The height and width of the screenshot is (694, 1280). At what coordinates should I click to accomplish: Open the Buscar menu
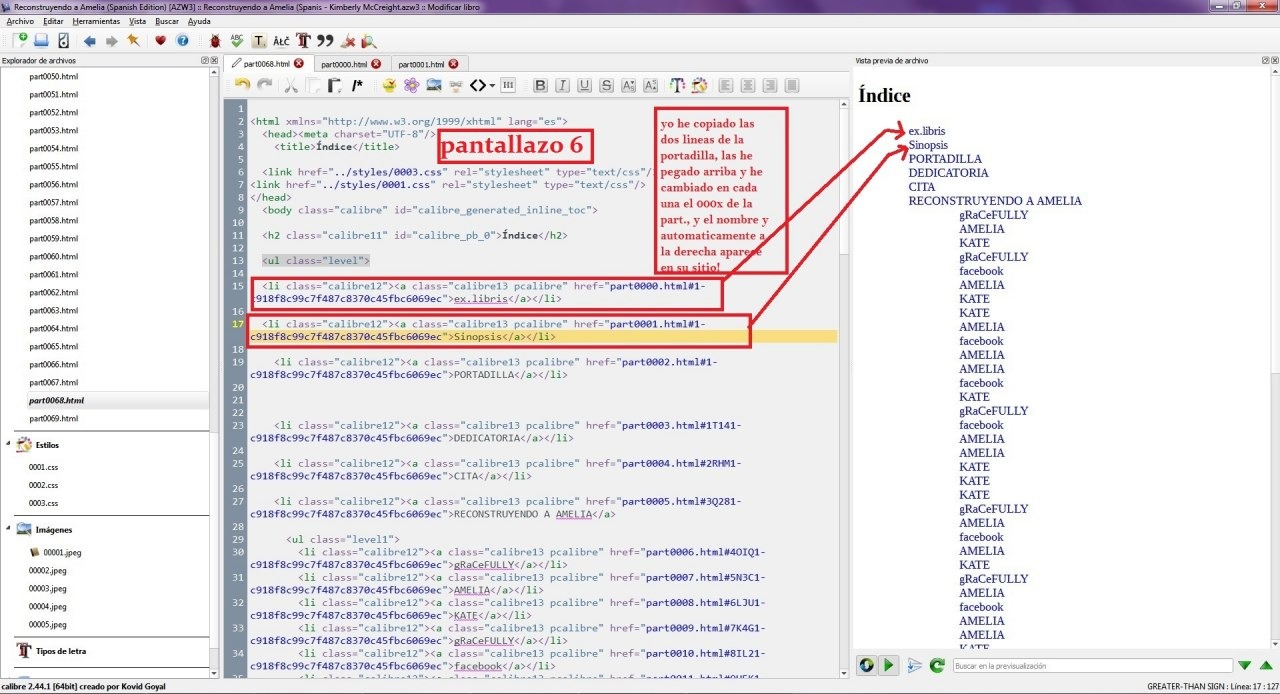[x=167, y=21]
